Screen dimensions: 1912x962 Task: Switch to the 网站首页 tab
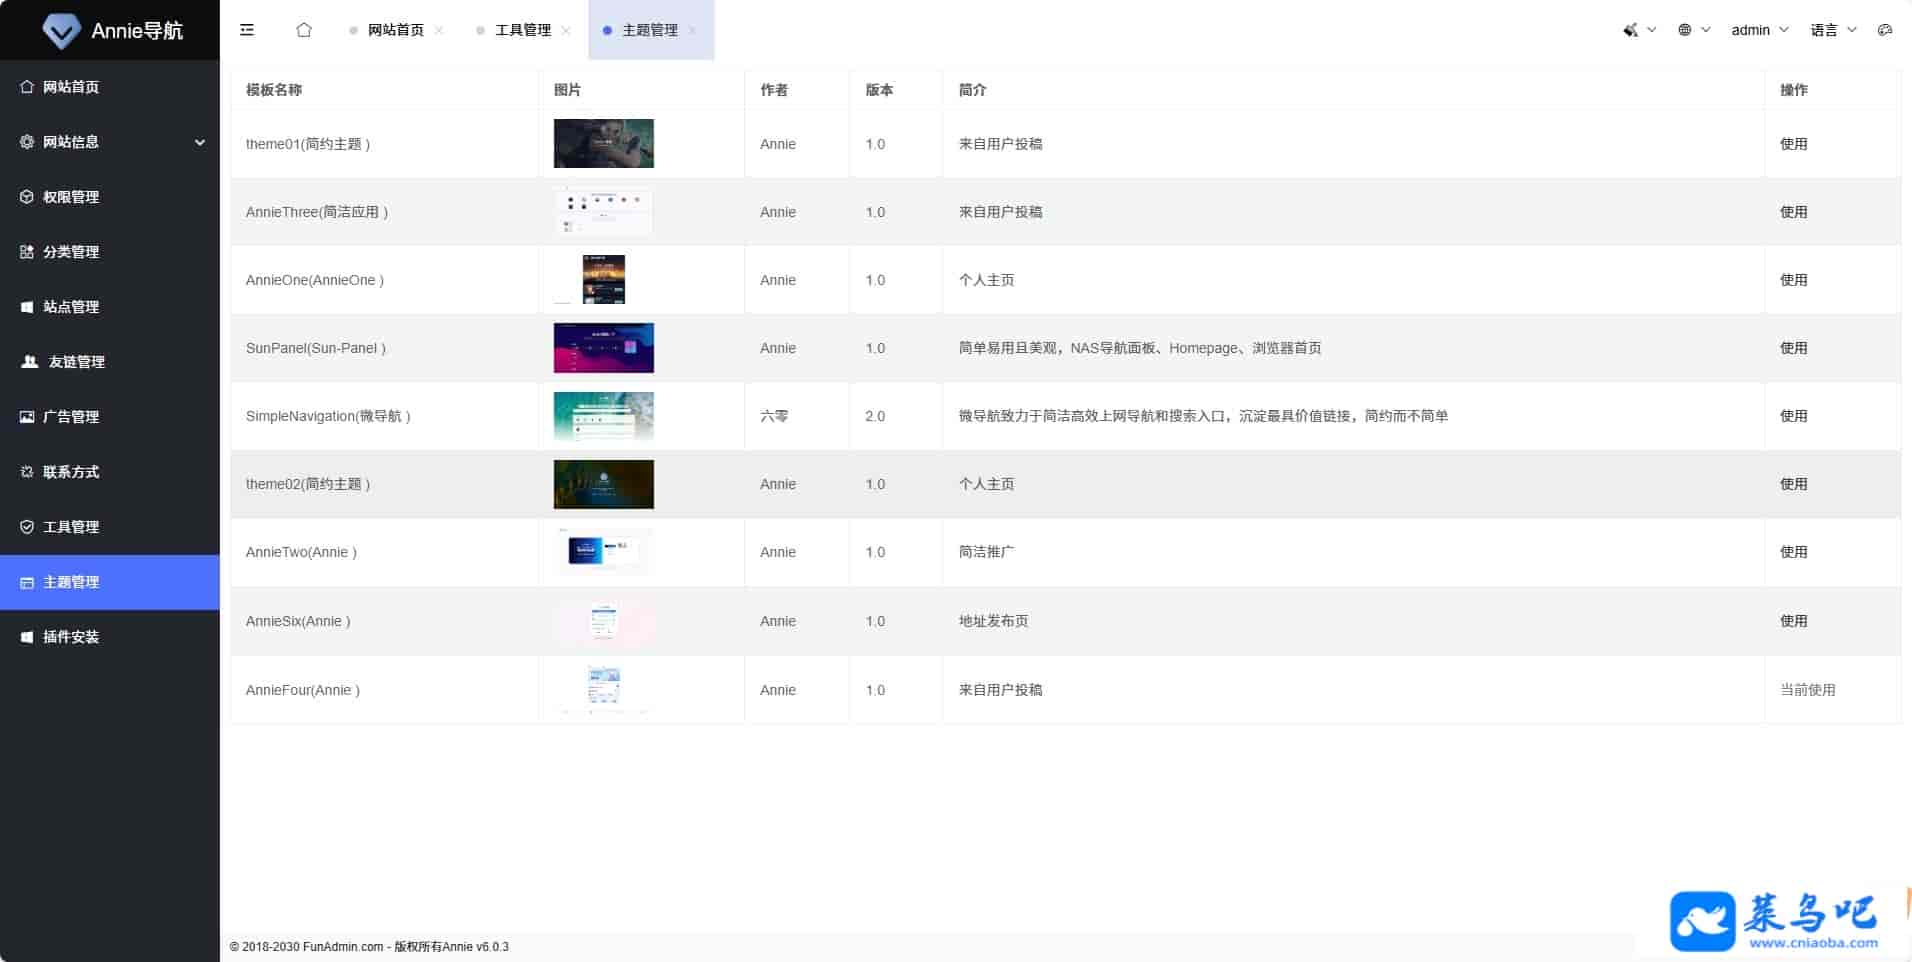point(396,30)
